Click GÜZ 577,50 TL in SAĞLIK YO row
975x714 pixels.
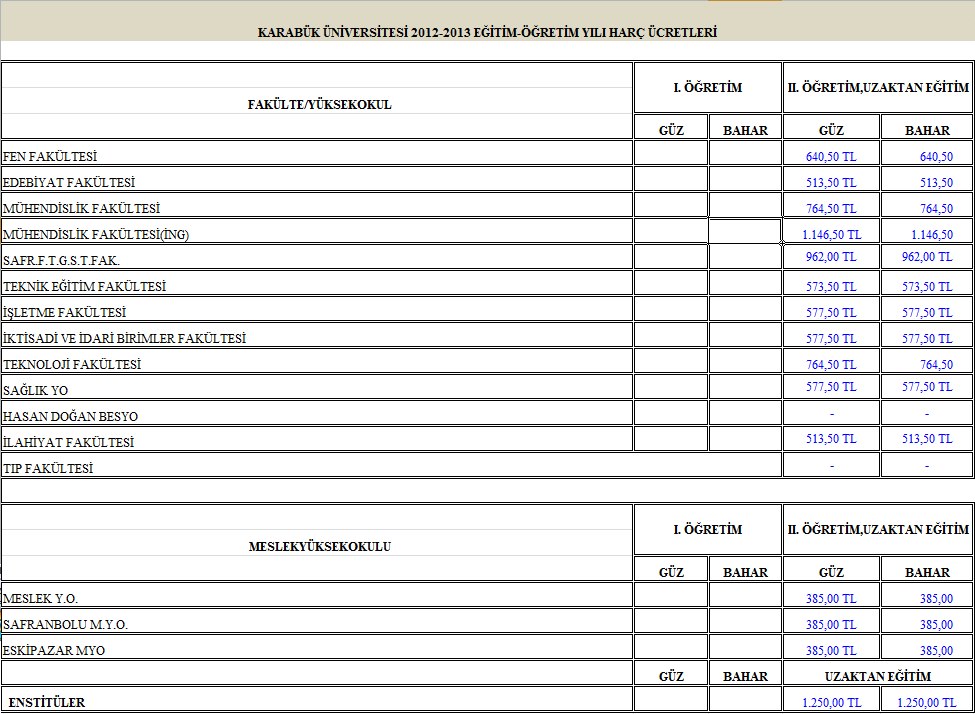[831, 387]
